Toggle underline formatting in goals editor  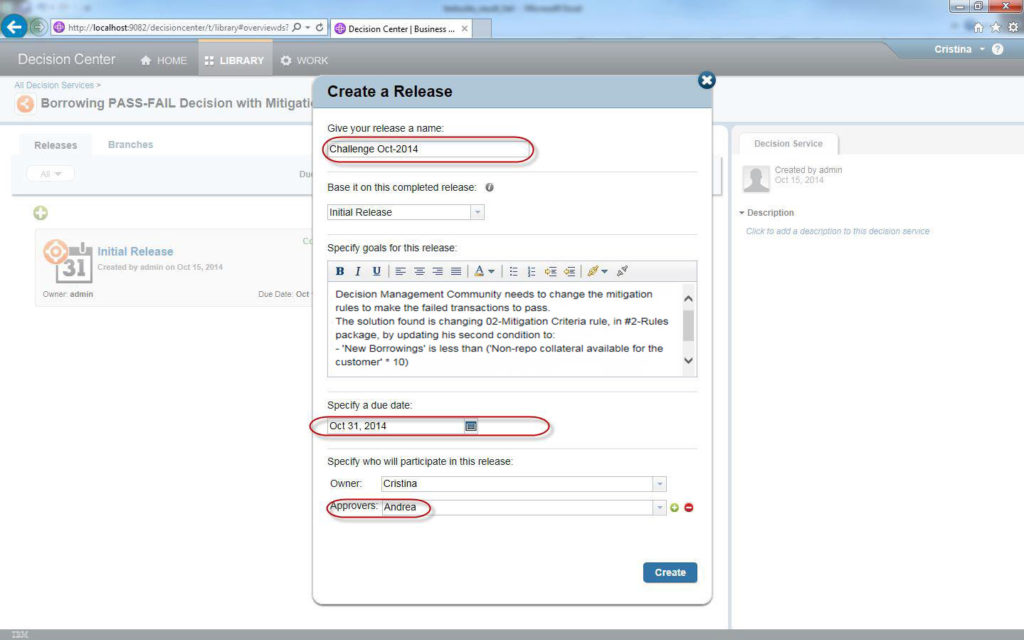(x=376, y=271)
